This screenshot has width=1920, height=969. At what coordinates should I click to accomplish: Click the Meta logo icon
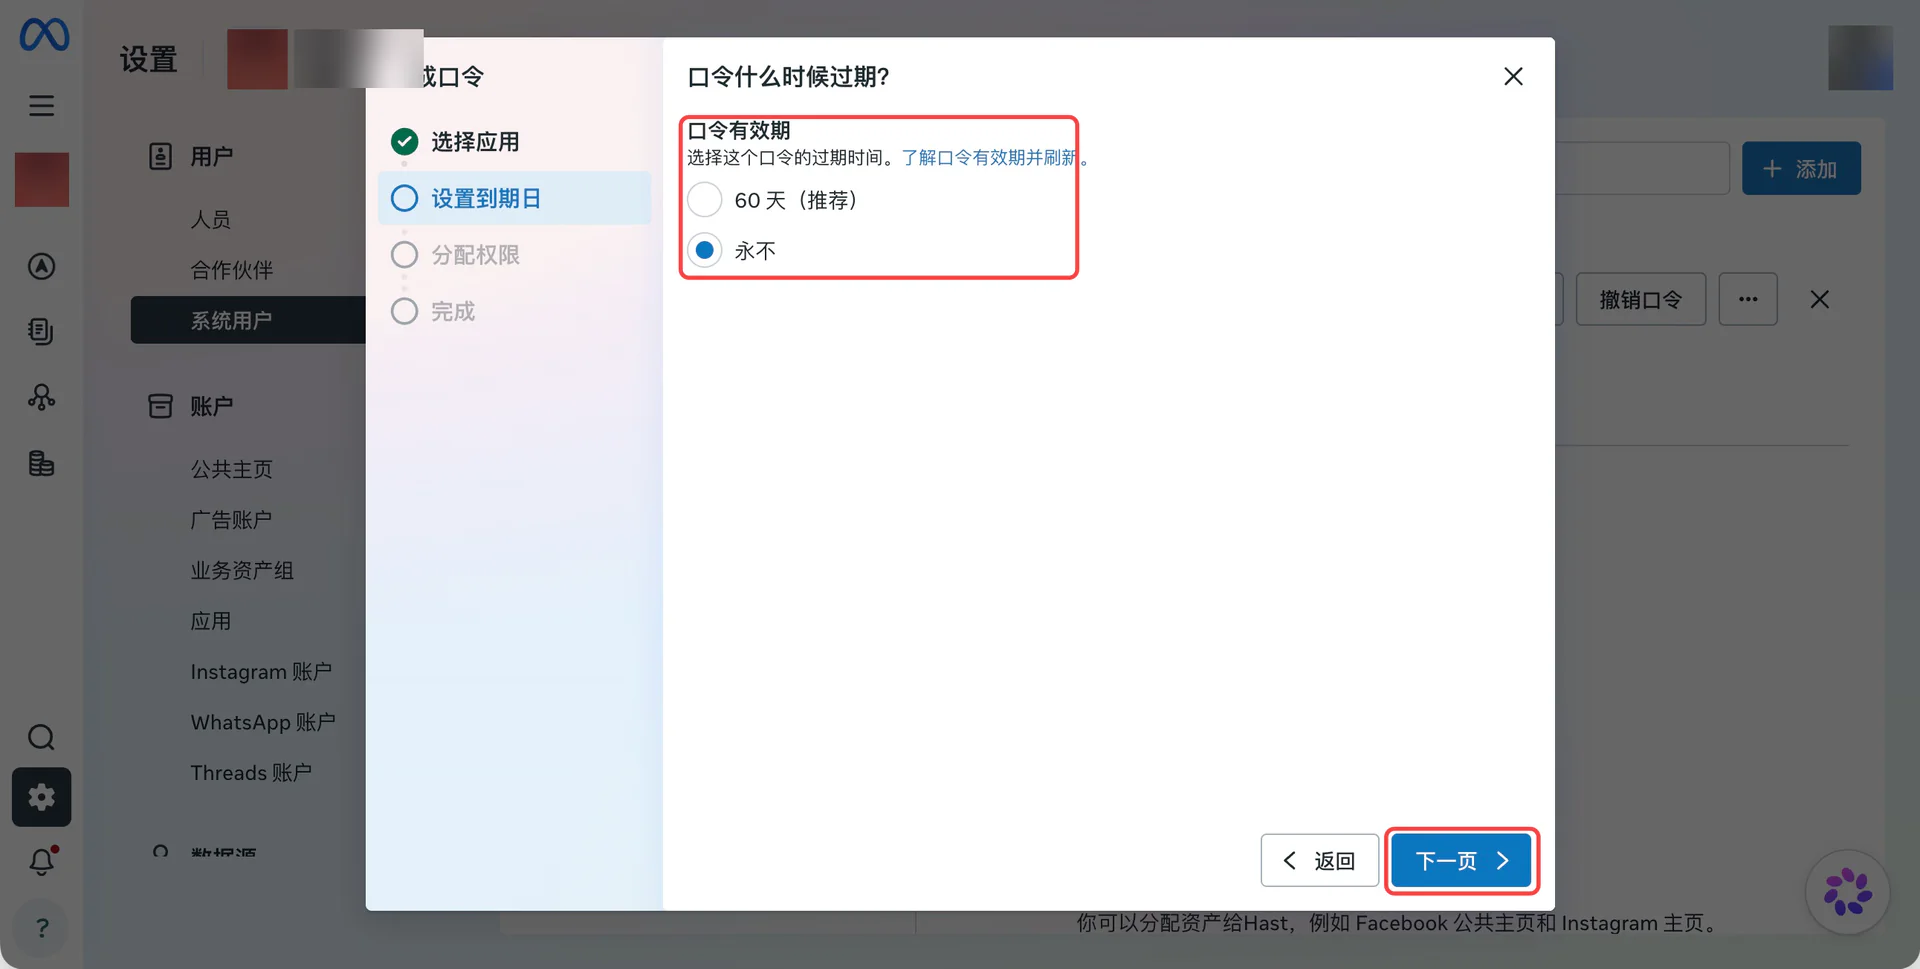pos(44,35)
